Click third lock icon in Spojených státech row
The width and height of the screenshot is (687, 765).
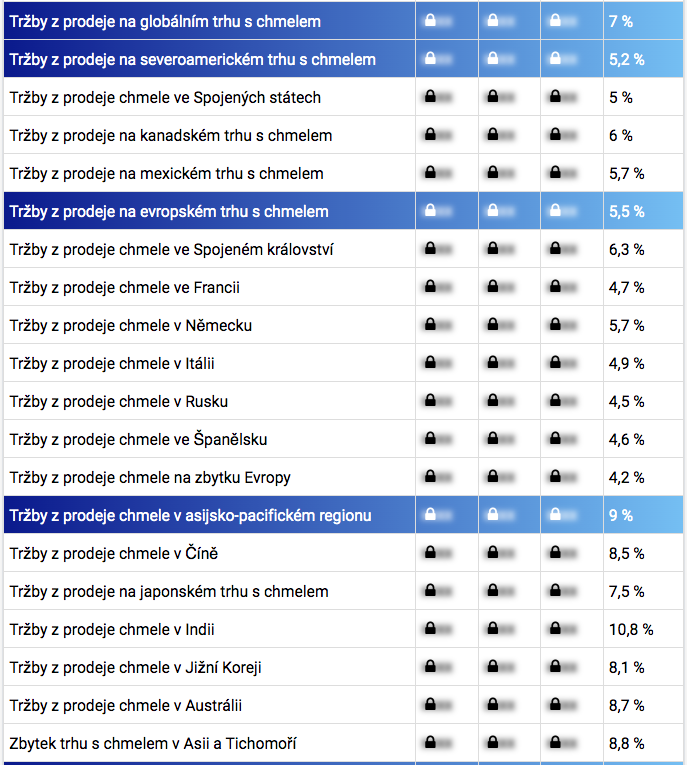click(x=554, y=97)
